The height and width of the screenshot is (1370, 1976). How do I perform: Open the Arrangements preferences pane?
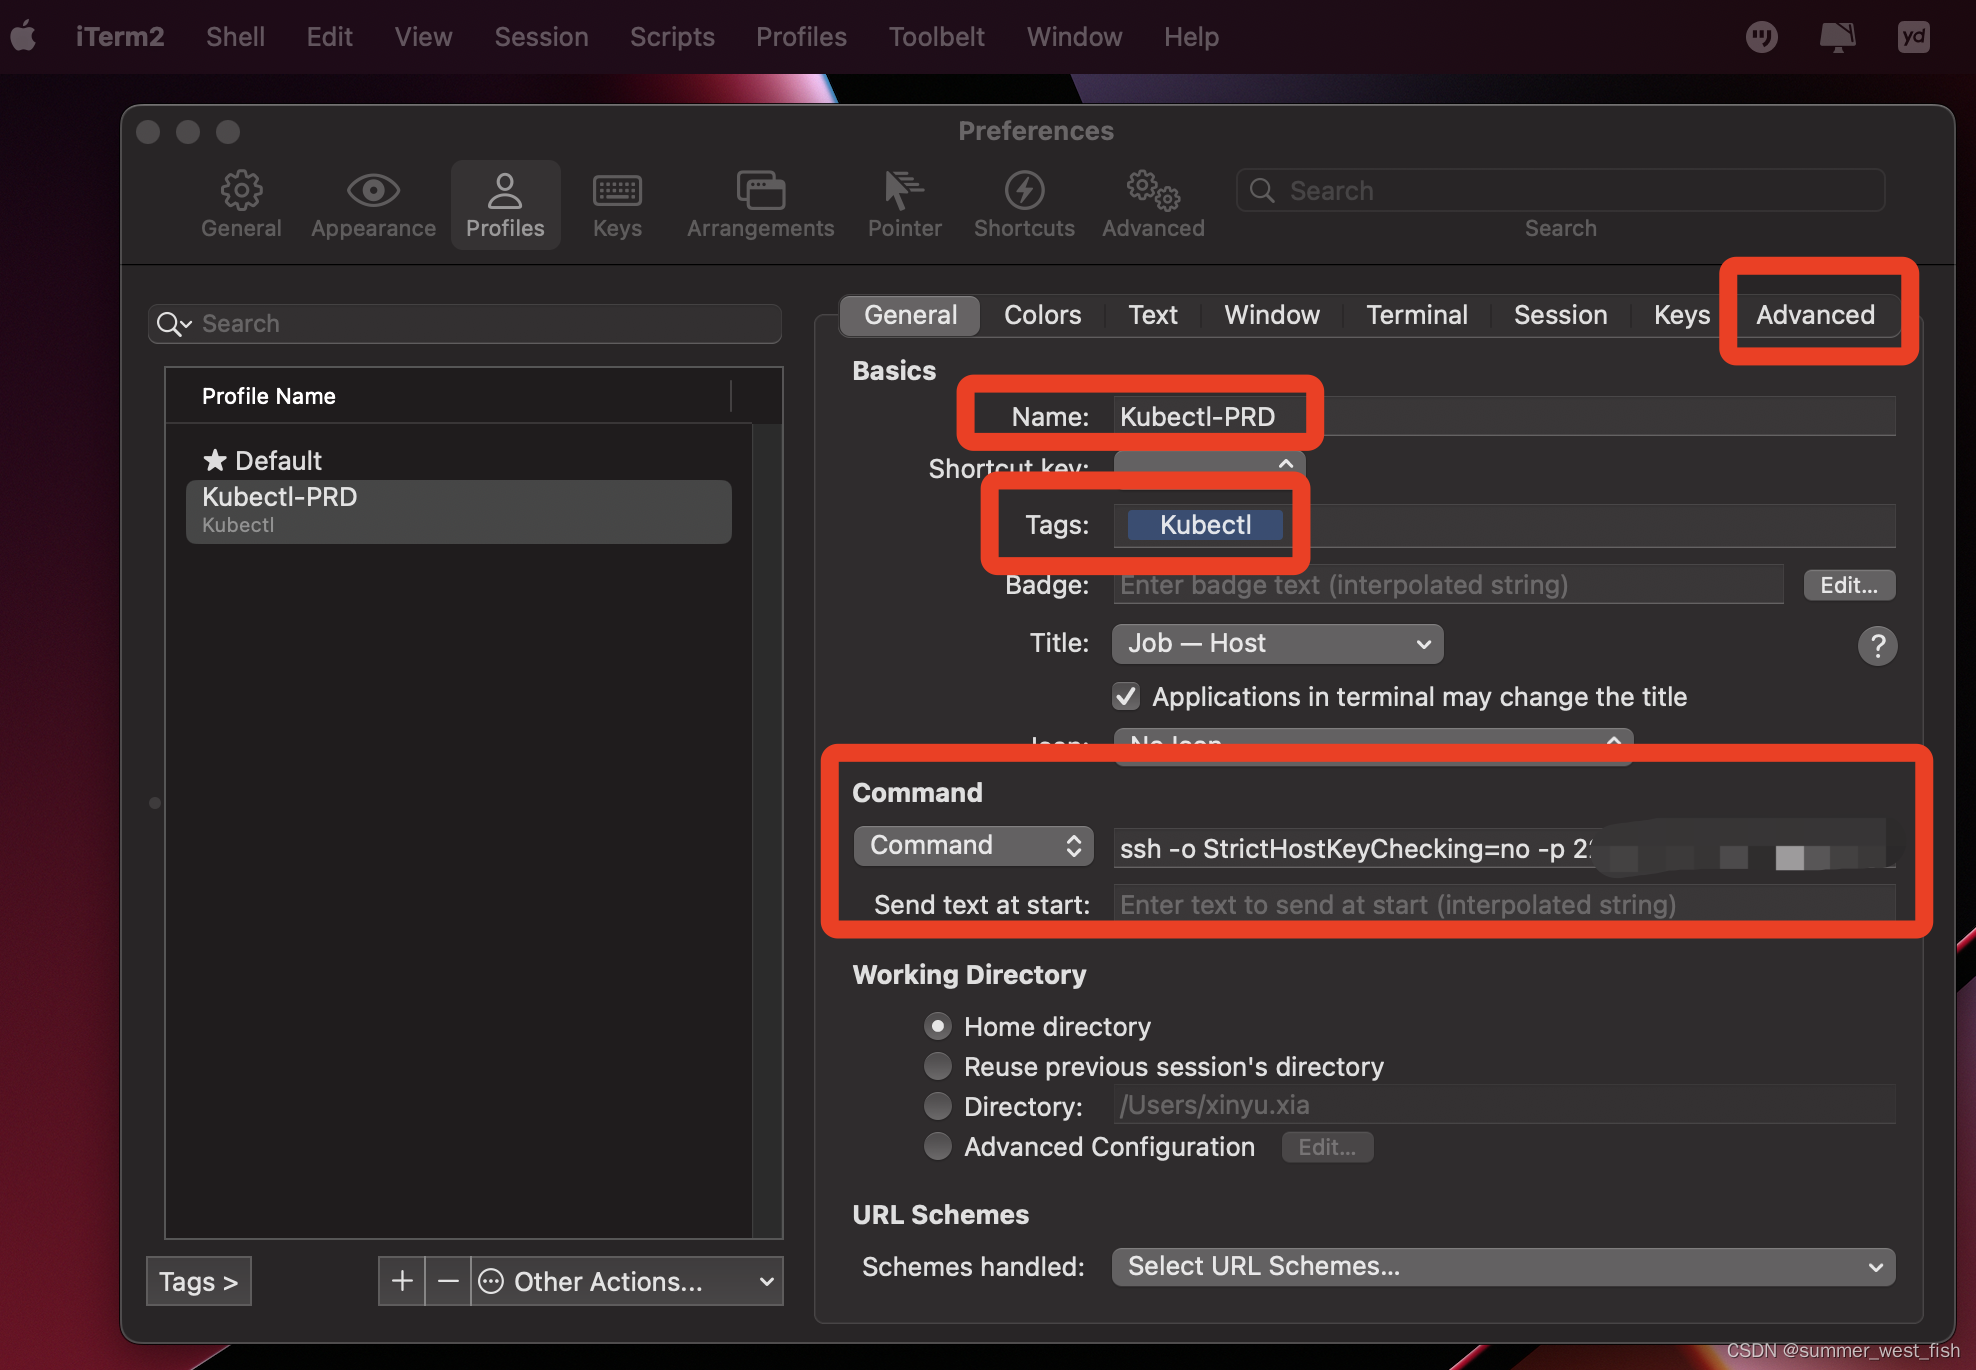760,204
